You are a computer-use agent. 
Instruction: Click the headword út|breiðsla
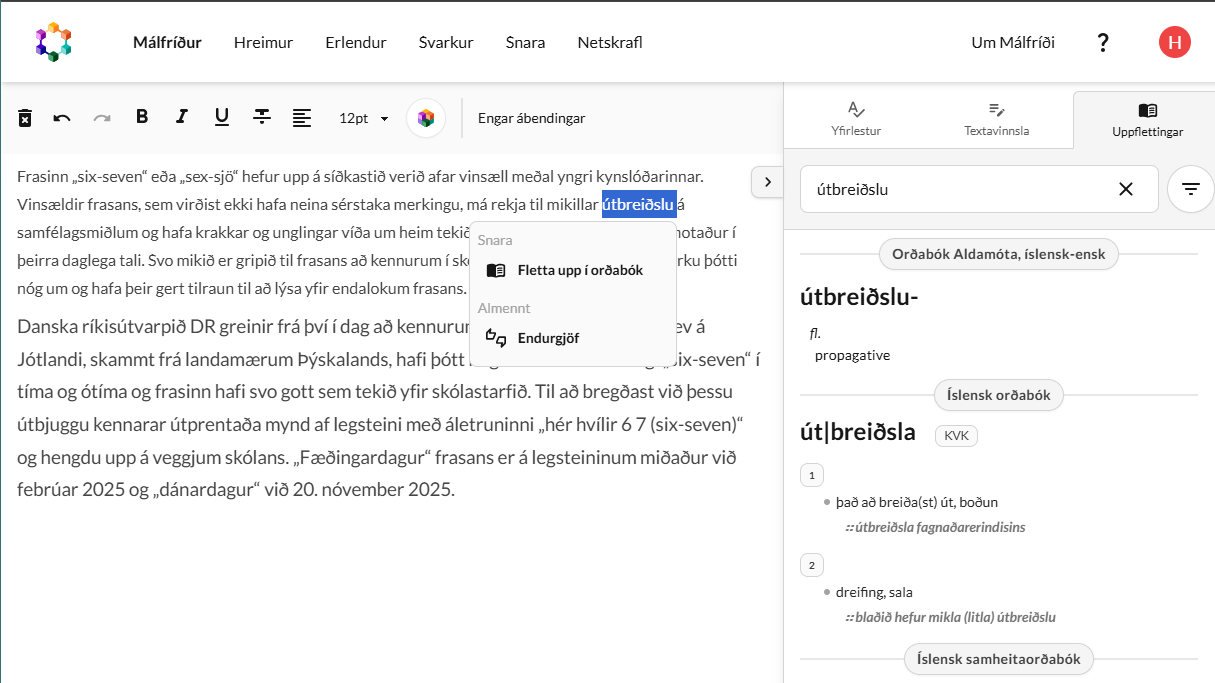click(858, 432)
